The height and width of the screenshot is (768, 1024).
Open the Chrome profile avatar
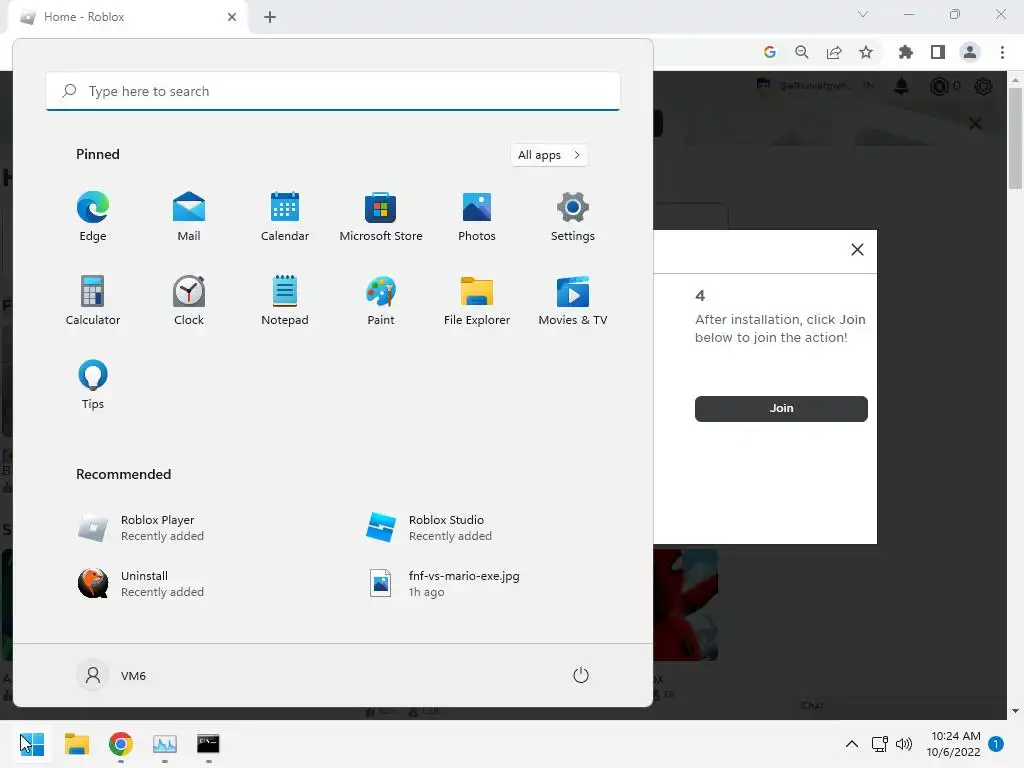tap(970, 52)
